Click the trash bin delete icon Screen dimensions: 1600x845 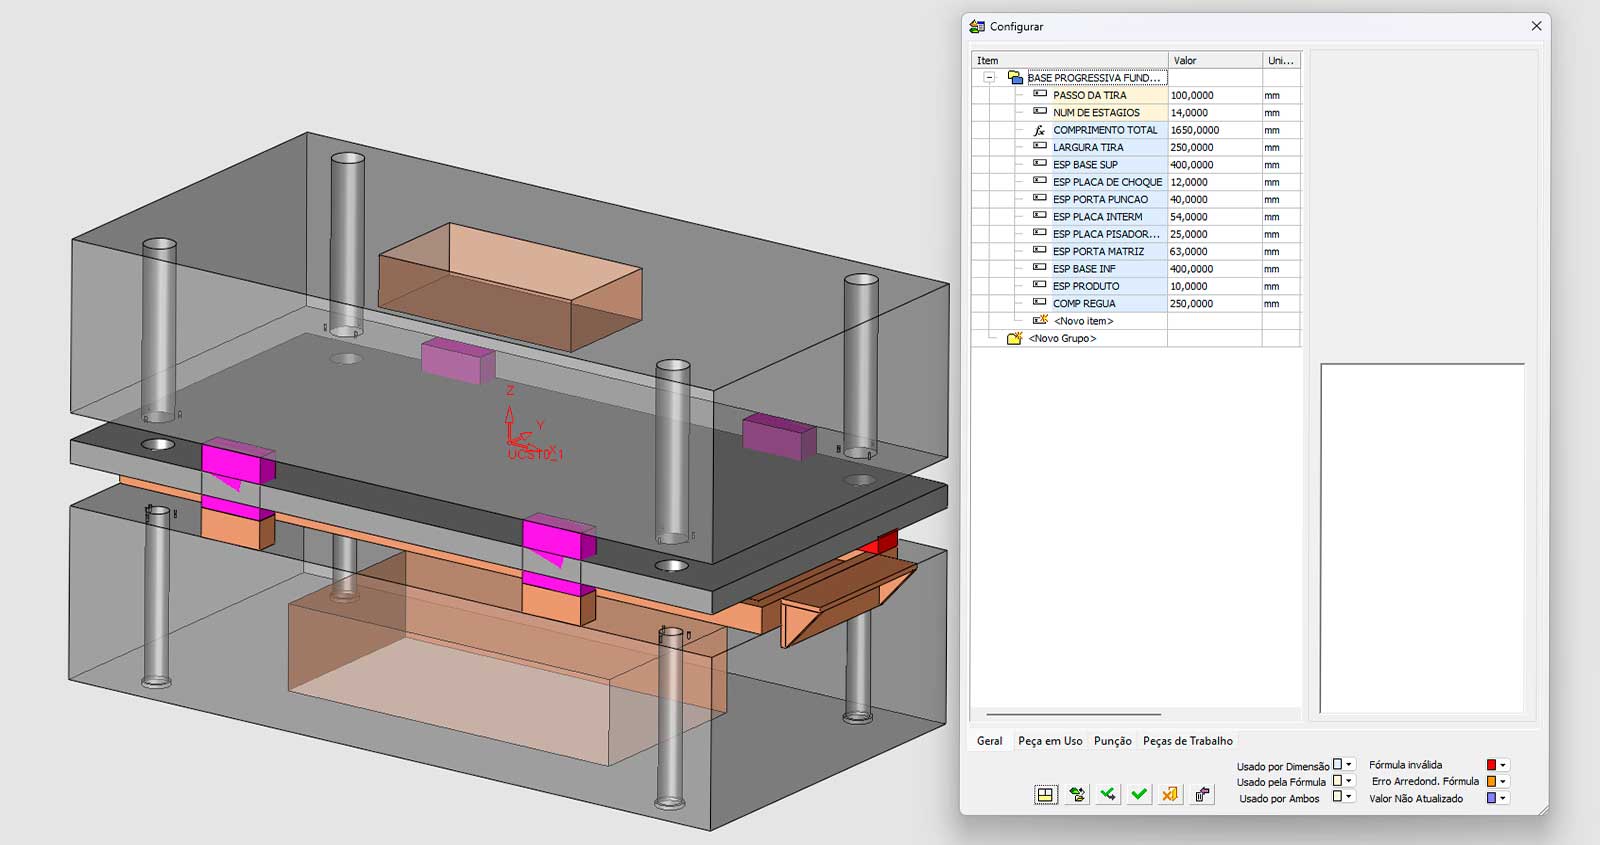click(1202, 795)
